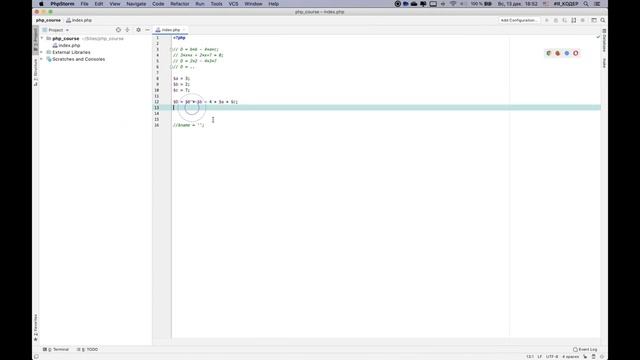Viewport: 640px width, 360px height.
Task: Open the Run menu
Action: click(200, 4)
